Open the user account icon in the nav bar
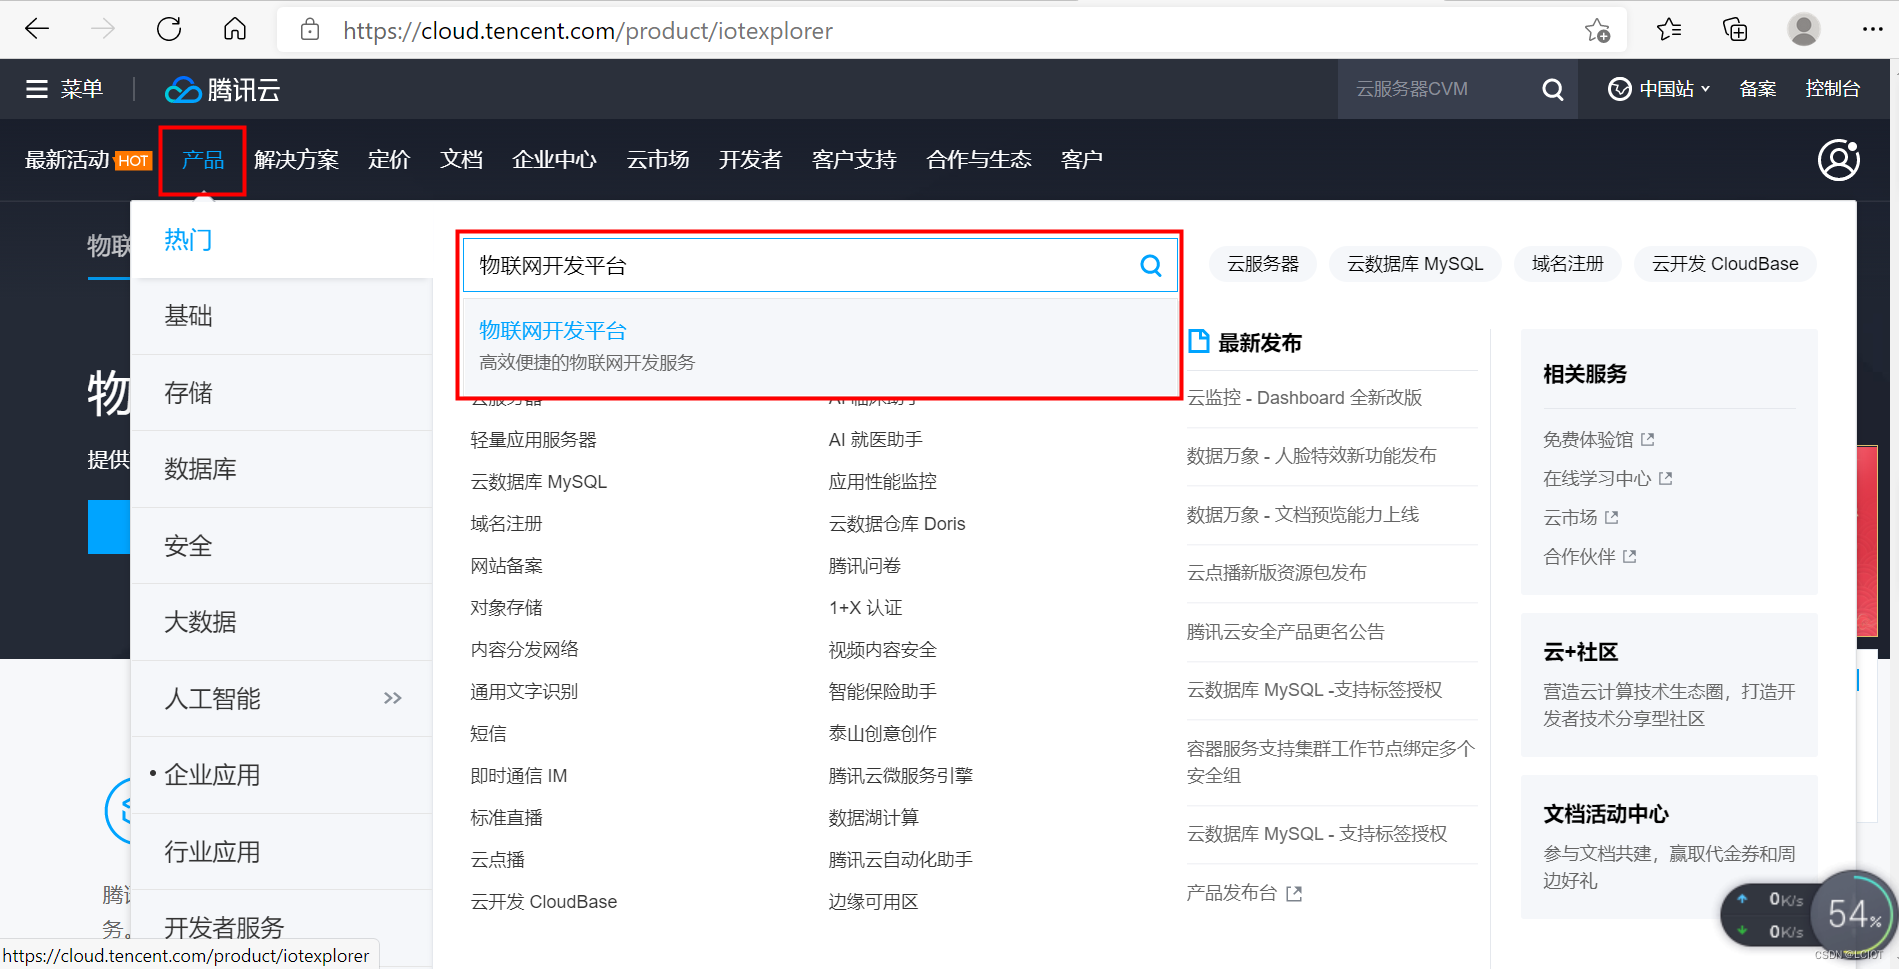 coord(1838,160)
